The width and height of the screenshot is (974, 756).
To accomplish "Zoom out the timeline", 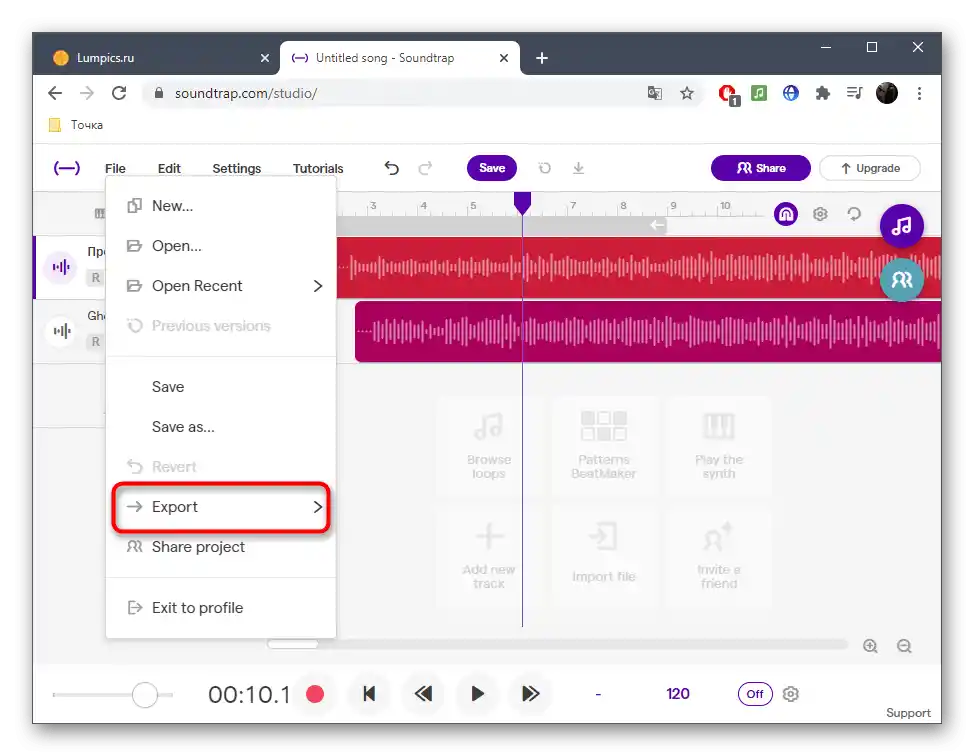I will tap(904, 646).
